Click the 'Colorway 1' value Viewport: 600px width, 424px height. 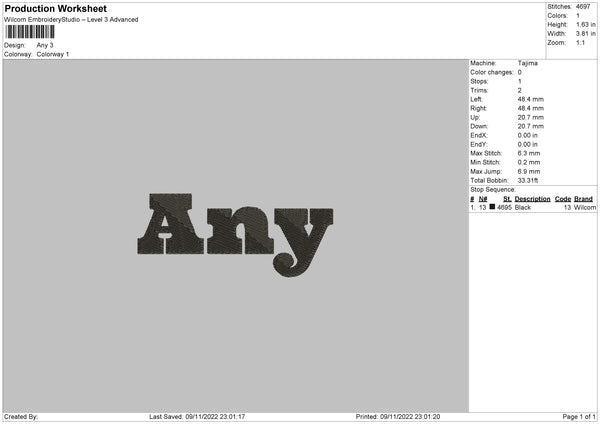(53, 54)
